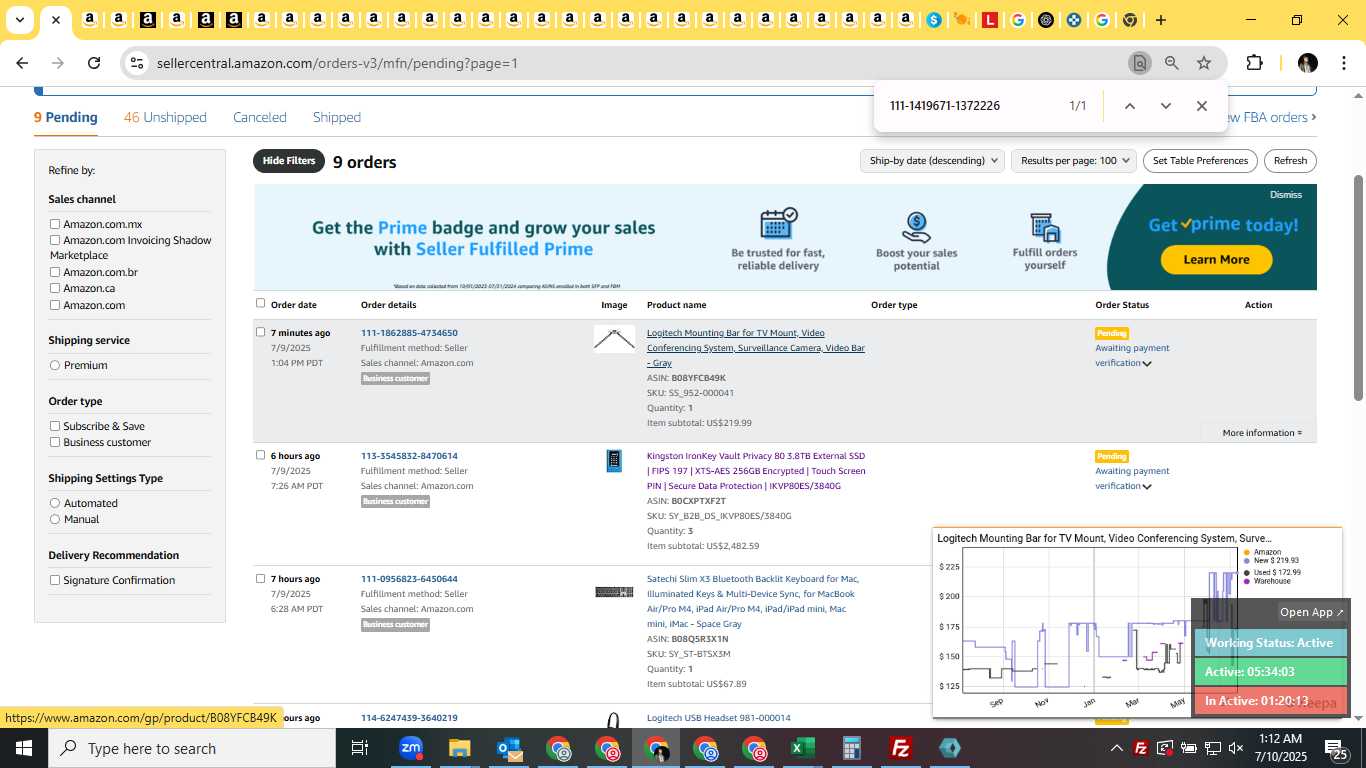Switch to the ChatGPT favicon tab
The width and height of the screenshot is (1366, 768).
(x=1046, y=20)
